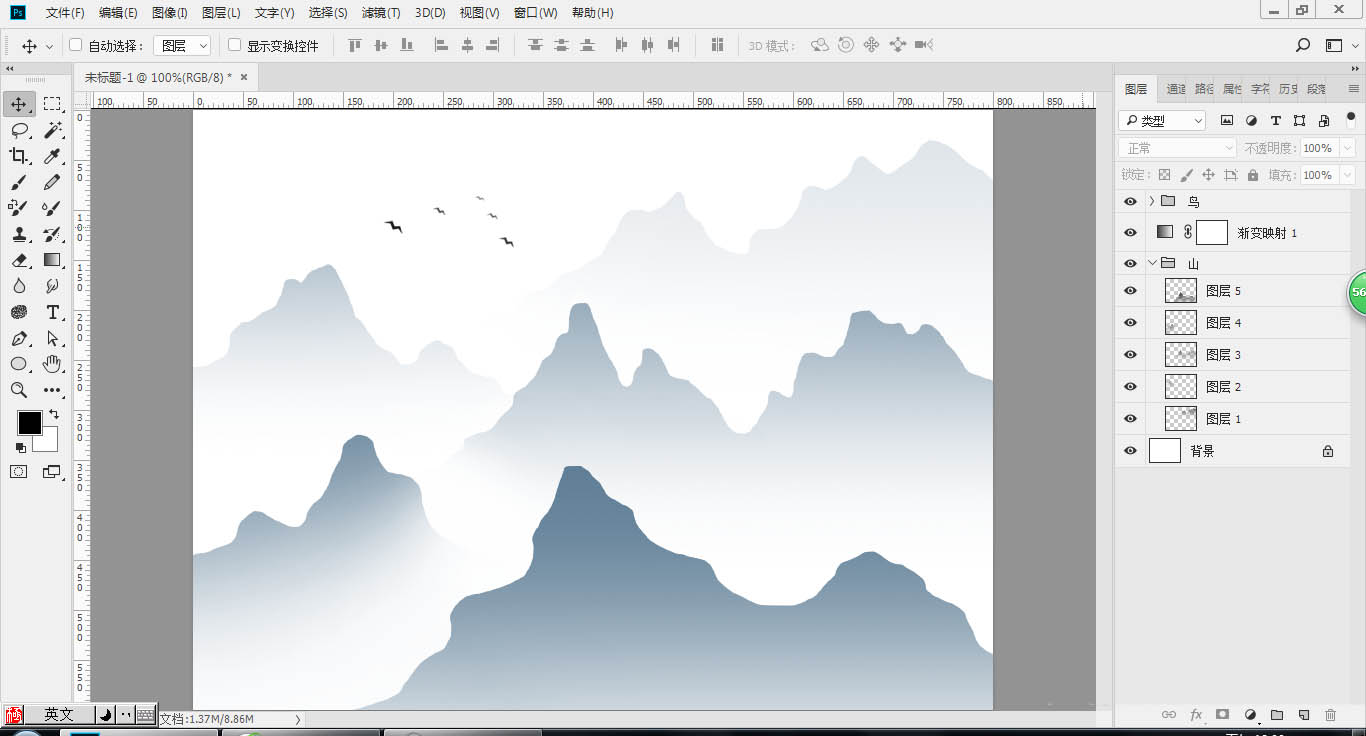The height and width of the screenshot is (736, 1366).
Task: Click the 渐变映射 1 gradient thumbnail
Action: coord(1164,232)
